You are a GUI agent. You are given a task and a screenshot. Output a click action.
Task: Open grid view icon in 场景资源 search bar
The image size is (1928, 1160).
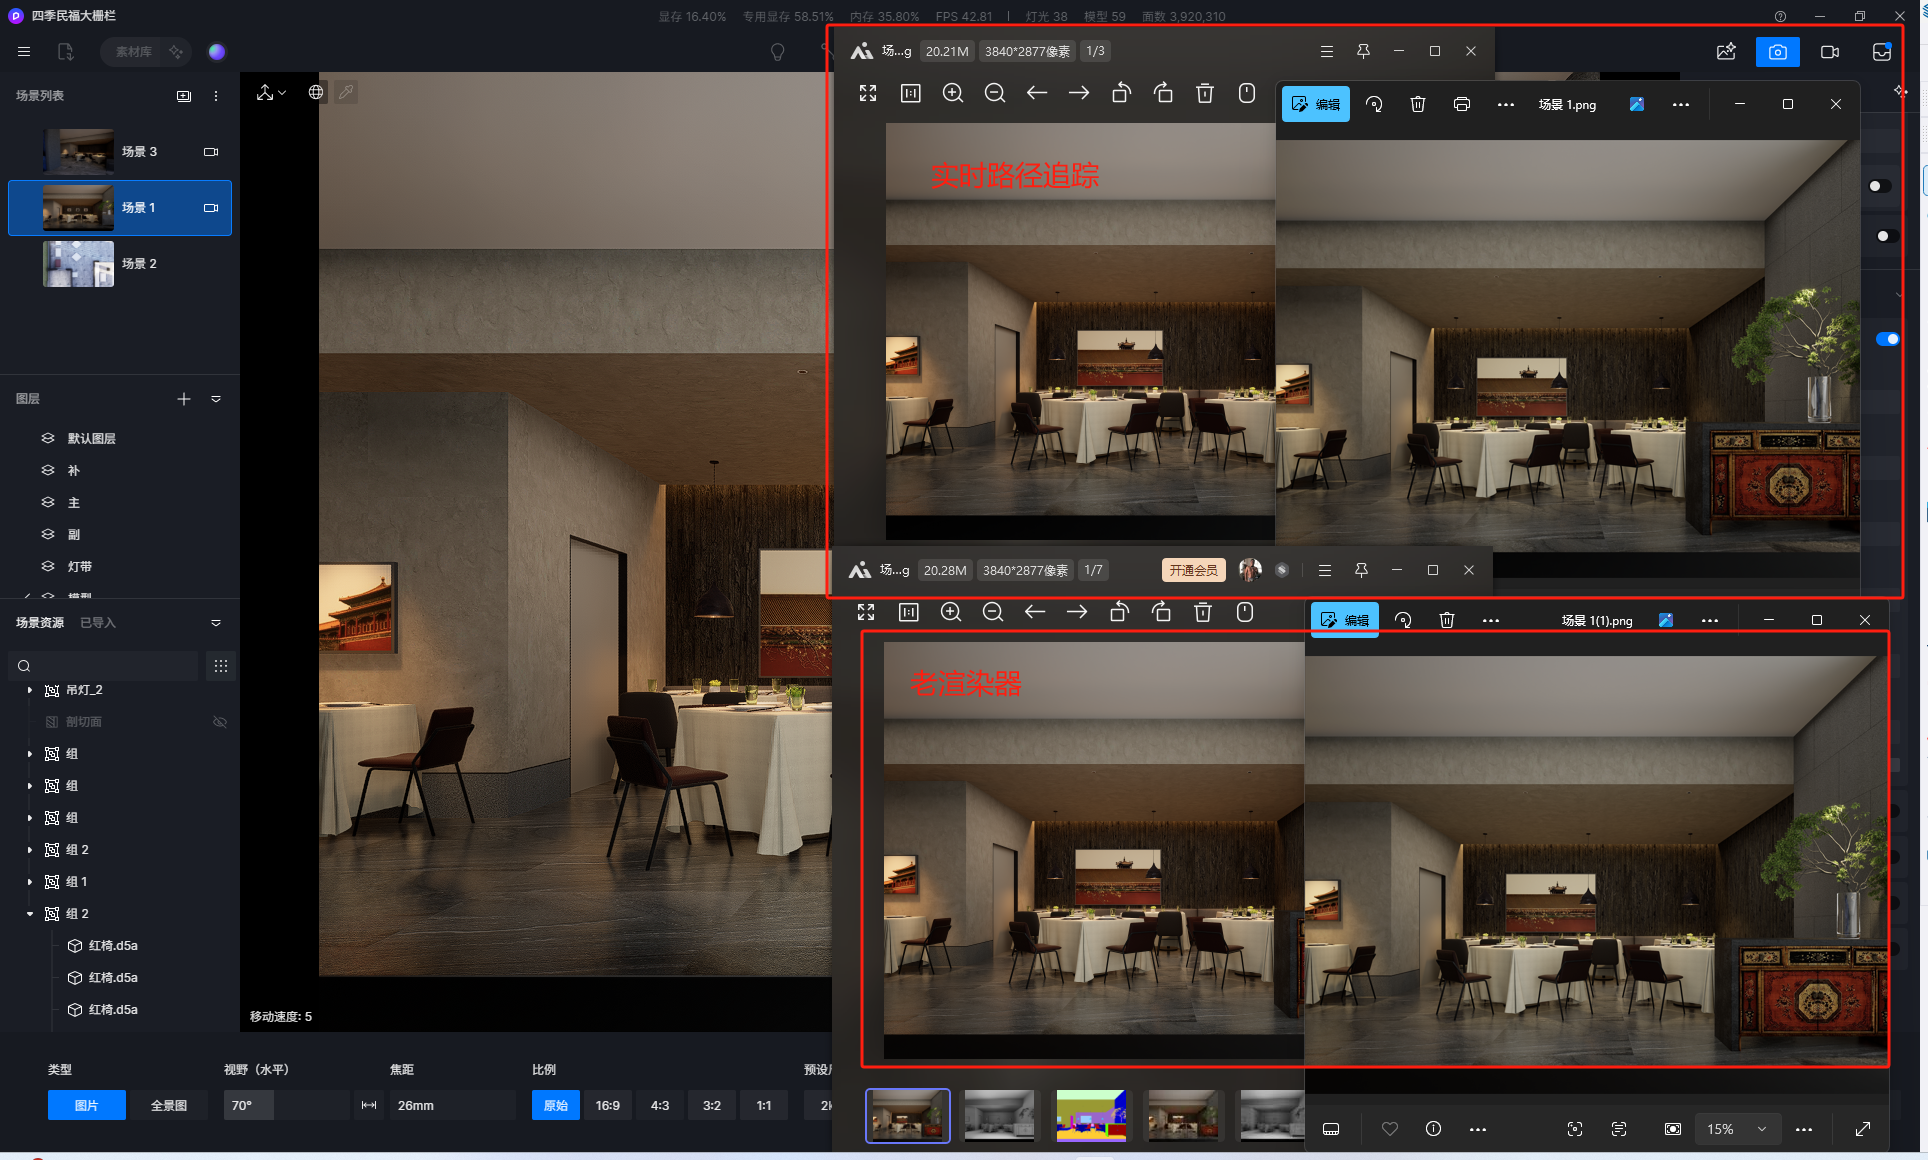pyautogui.click(x=221, y=666)
